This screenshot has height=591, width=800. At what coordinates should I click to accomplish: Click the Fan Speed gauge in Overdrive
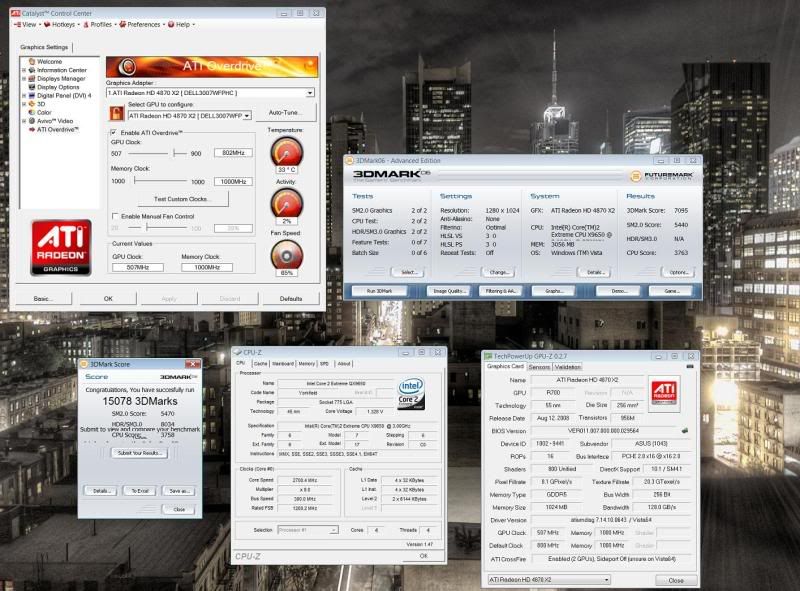pyautogui.click(x=287, y=254)
